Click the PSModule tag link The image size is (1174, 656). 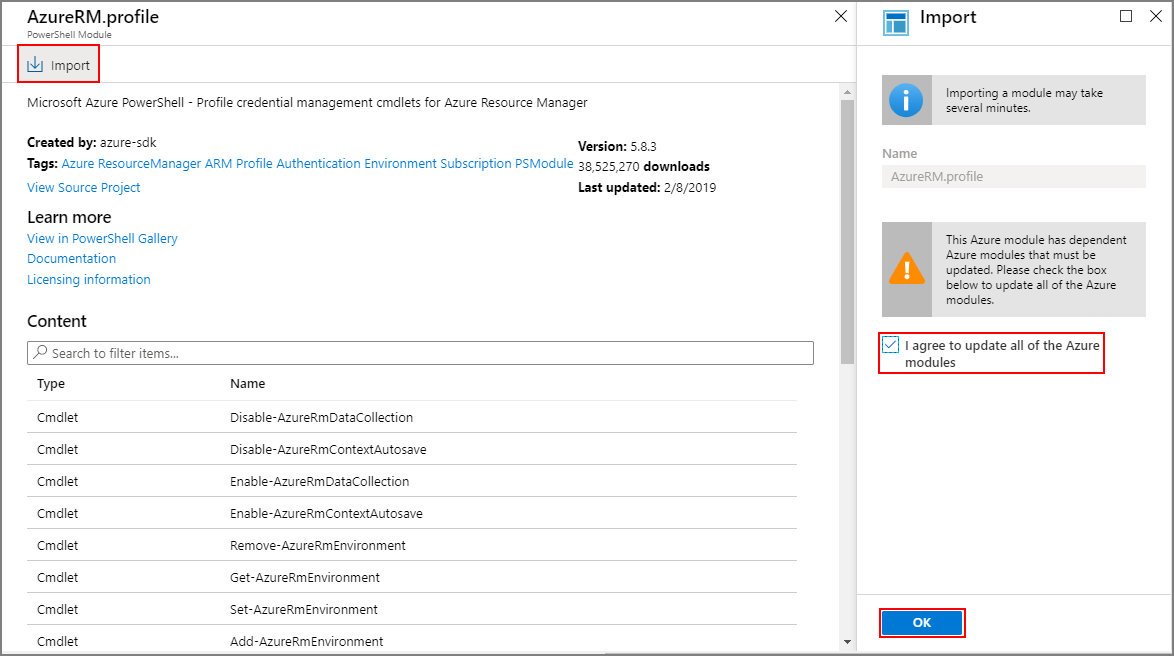pos(544,163)
